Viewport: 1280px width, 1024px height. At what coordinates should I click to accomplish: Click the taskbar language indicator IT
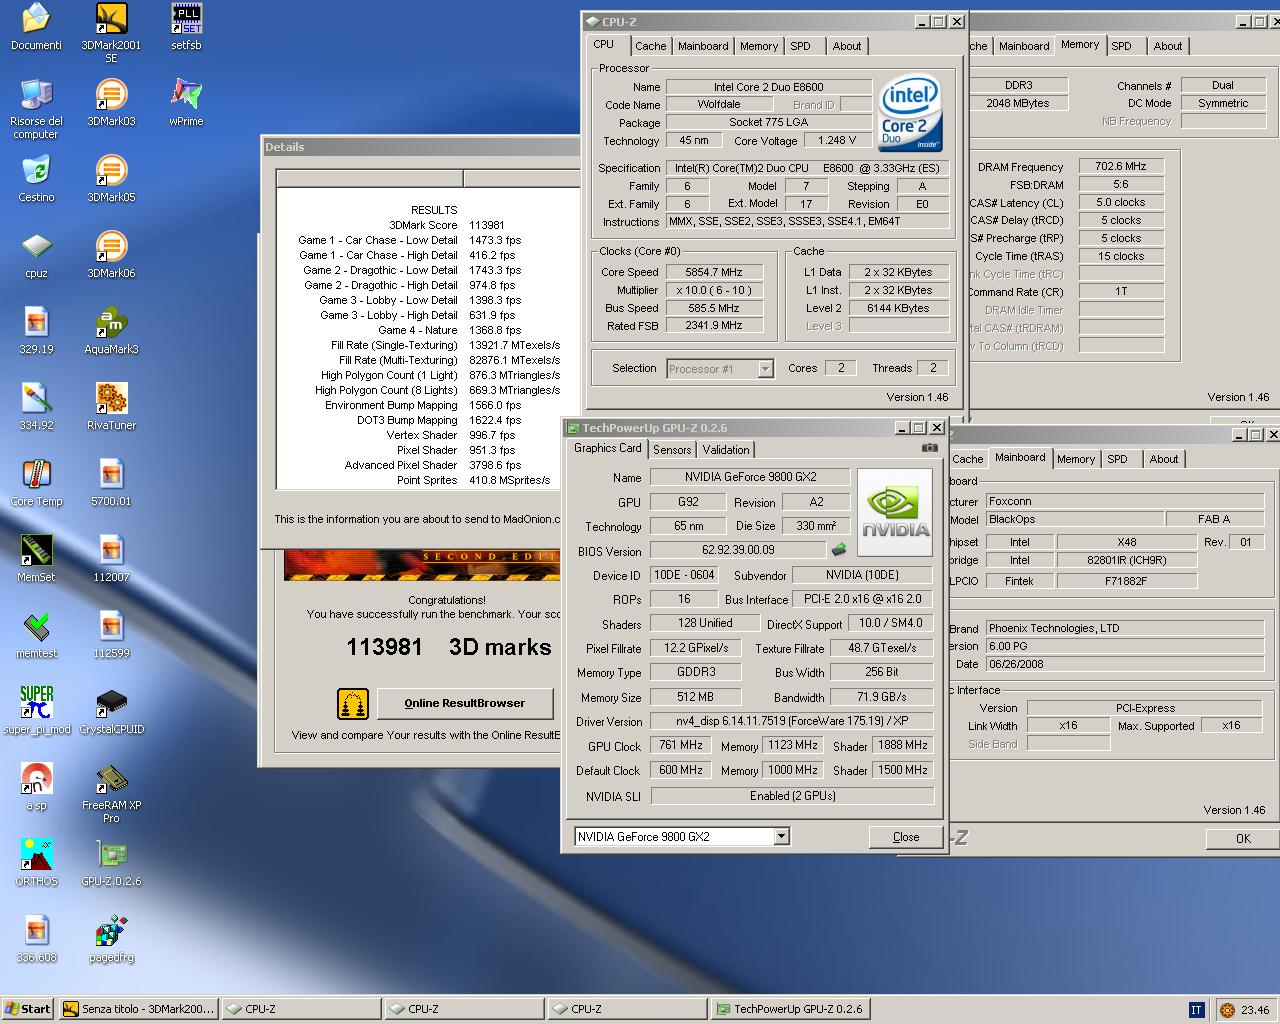tap(1196, 1010)
